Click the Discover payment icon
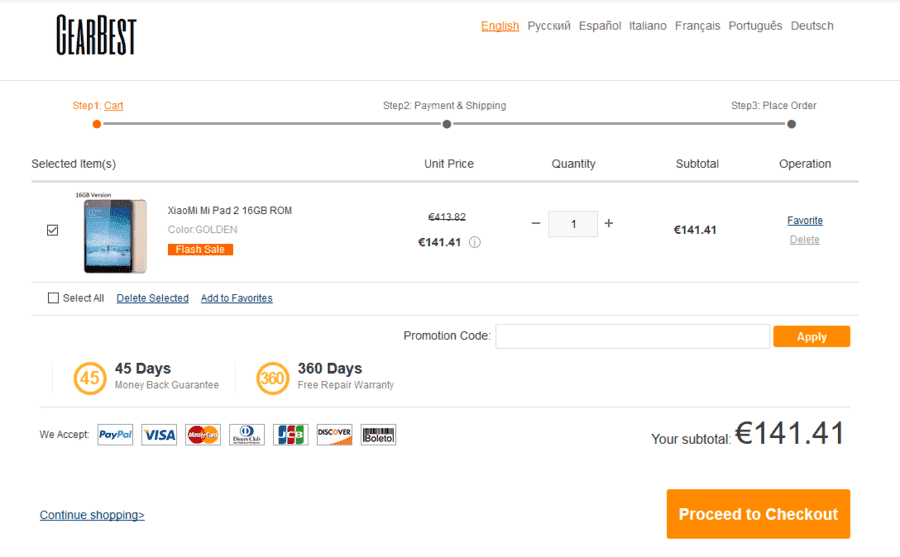The width and height of the screenshot is (900, 557). pyautogui.click(x=335, y=435)
